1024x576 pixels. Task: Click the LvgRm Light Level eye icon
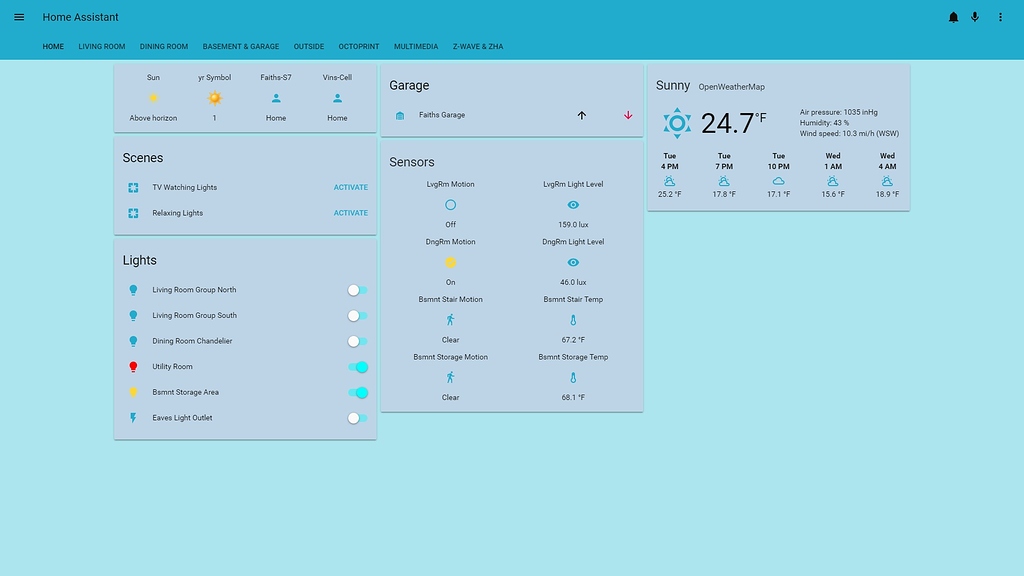point(572,204)
